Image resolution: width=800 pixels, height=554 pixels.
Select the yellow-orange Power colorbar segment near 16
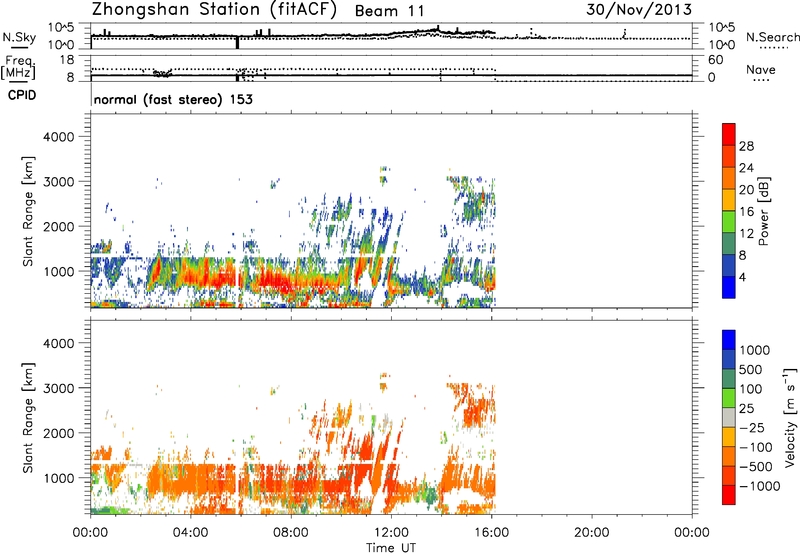729,200
